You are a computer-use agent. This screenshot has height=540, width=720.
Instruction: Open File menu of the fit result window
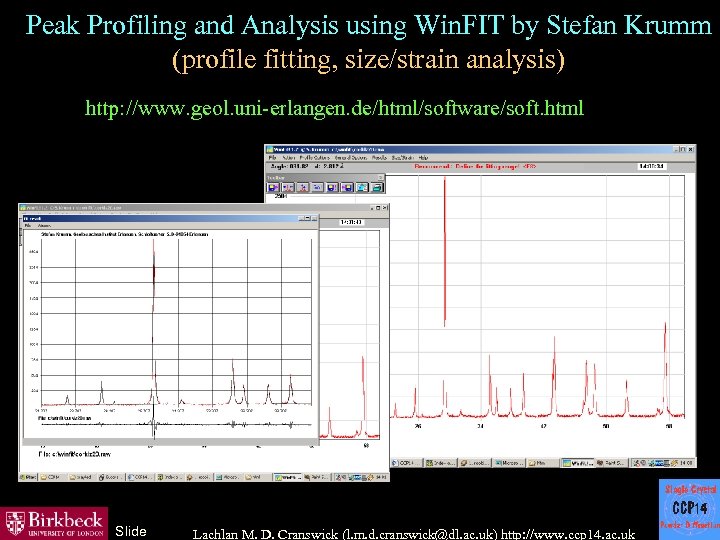(28, 226)
